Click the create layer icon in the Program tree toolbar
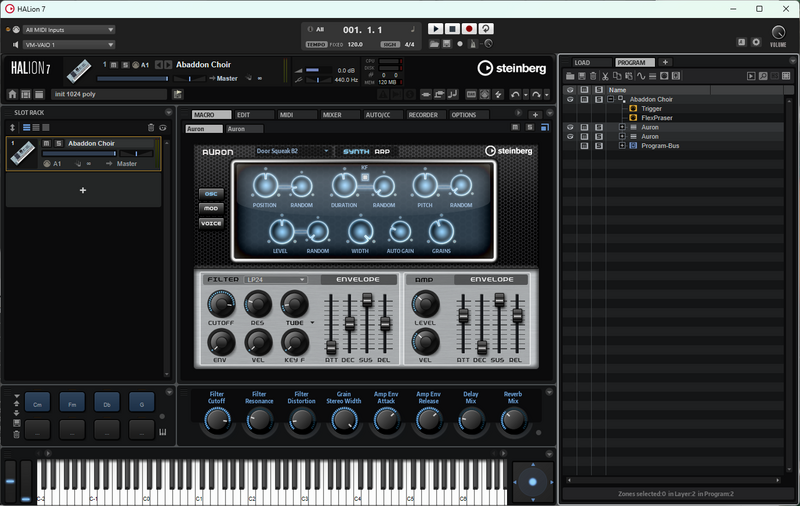Image resolution: width=800 pixels, height=506 pixels. pos(653,76)
